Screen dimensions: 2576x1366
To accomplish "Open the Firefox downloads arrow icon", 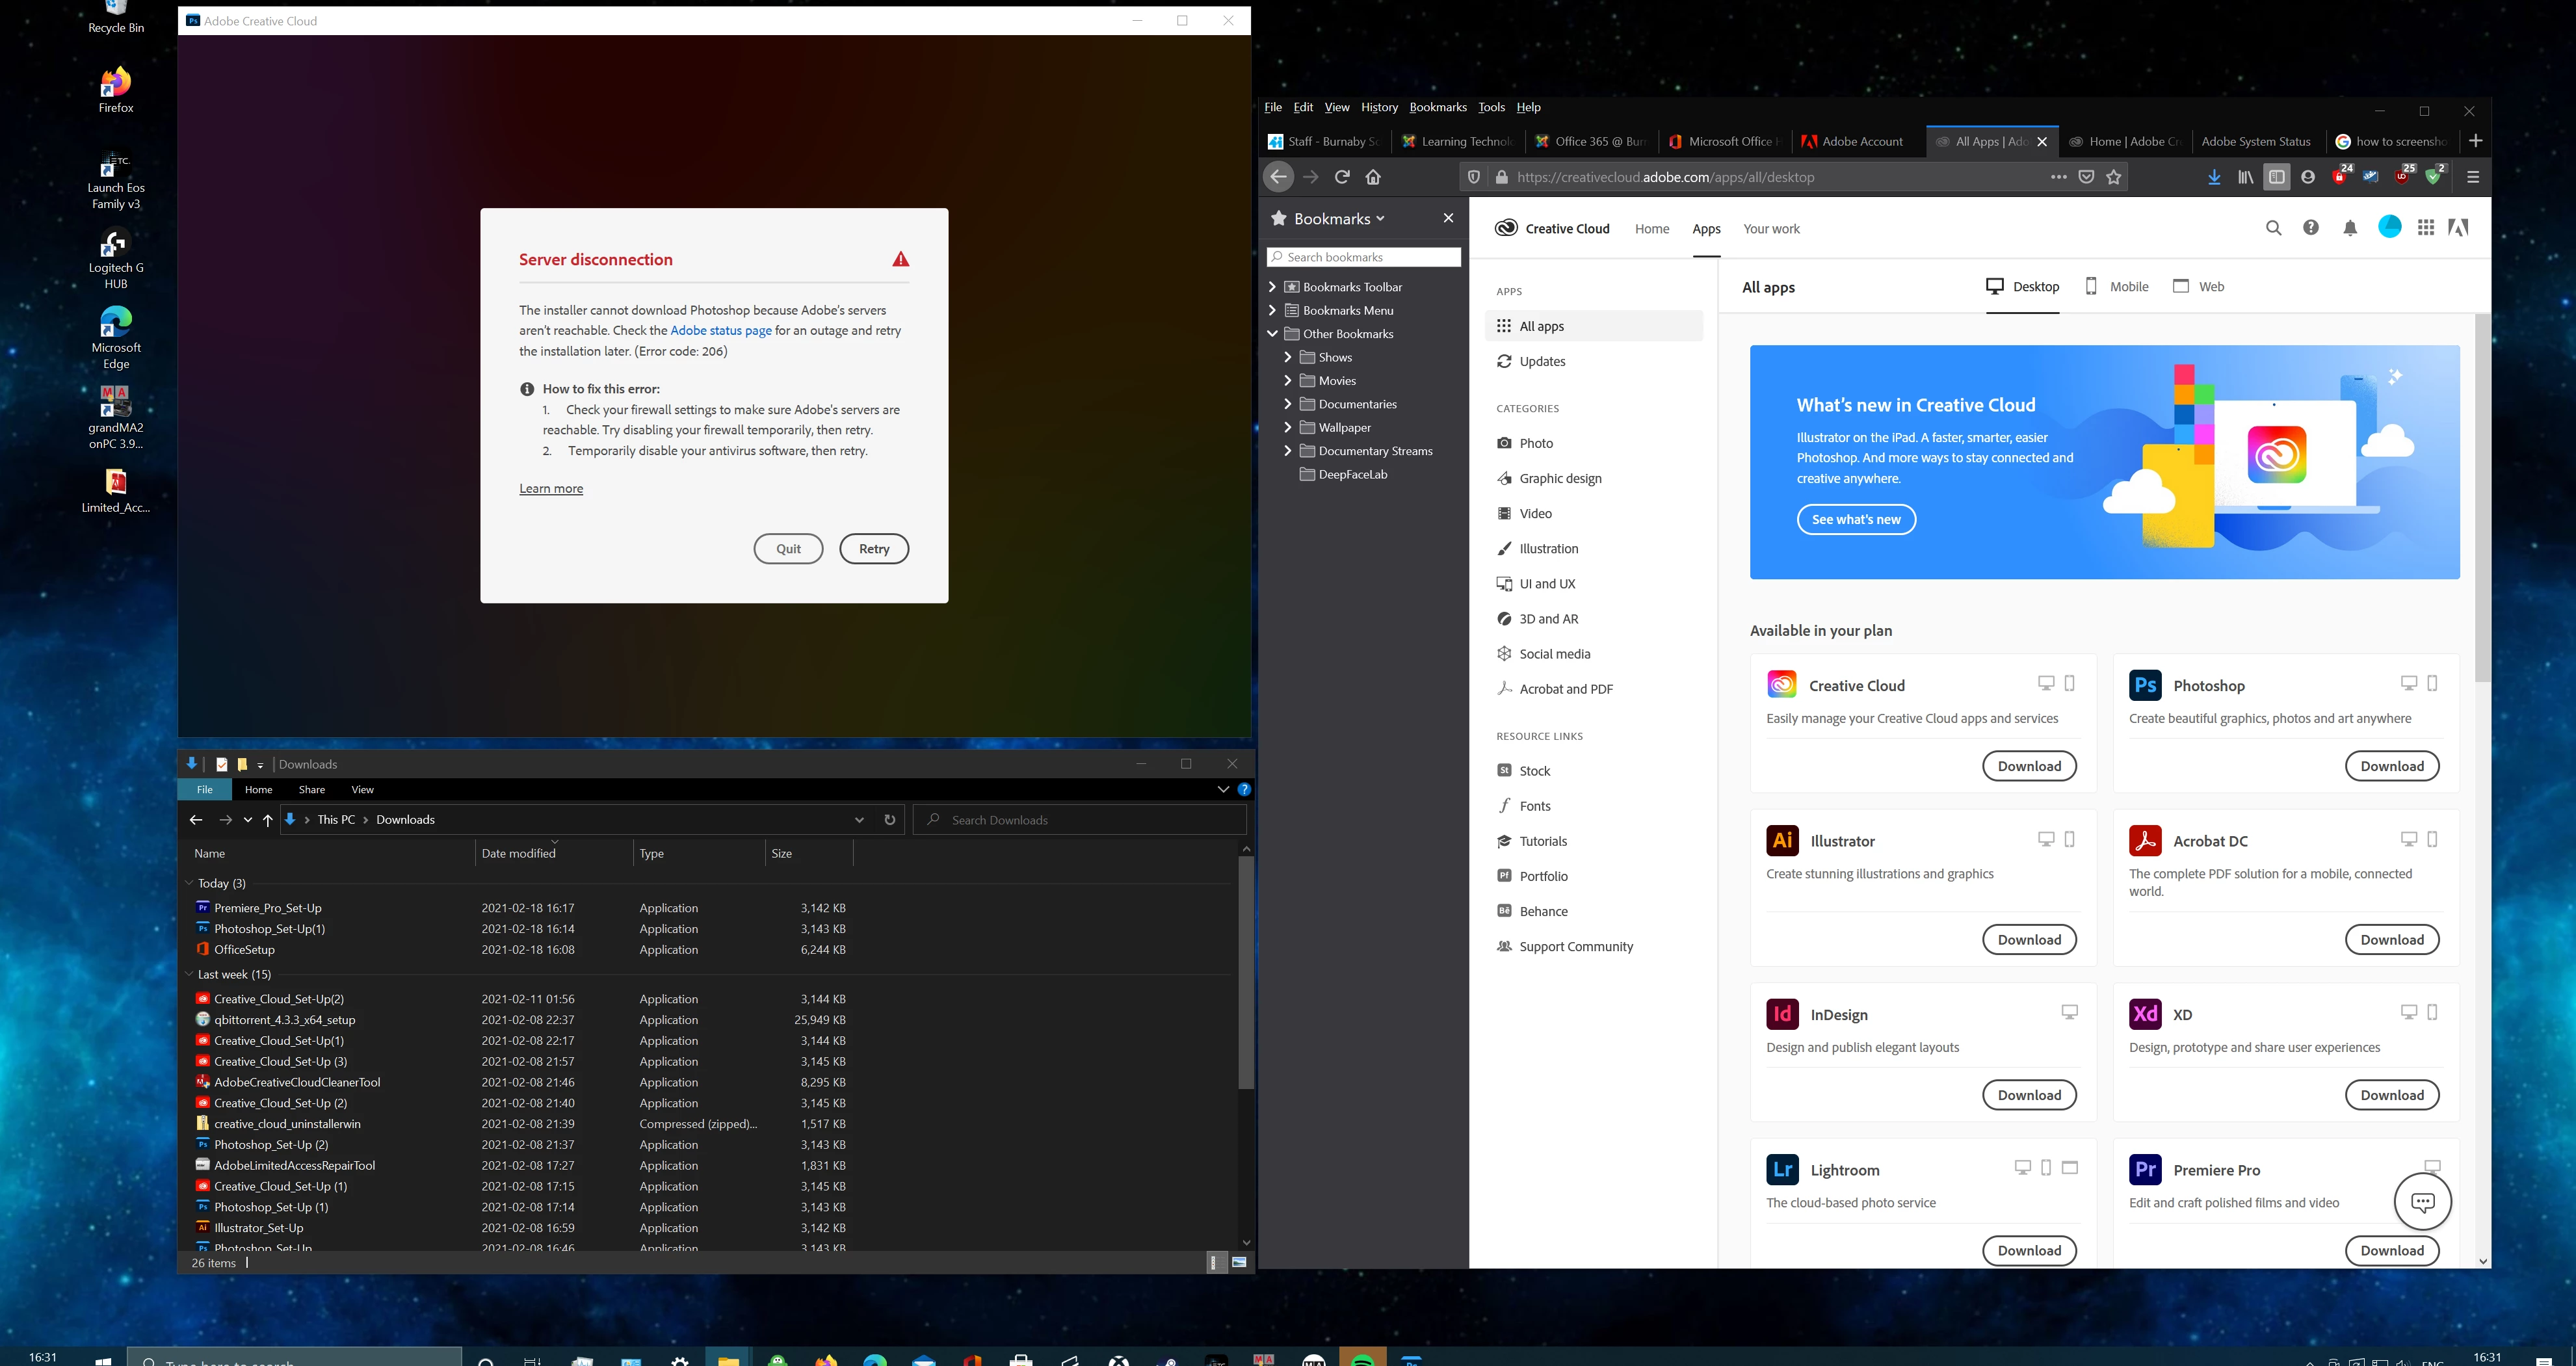I will [x=2214, y=177].
